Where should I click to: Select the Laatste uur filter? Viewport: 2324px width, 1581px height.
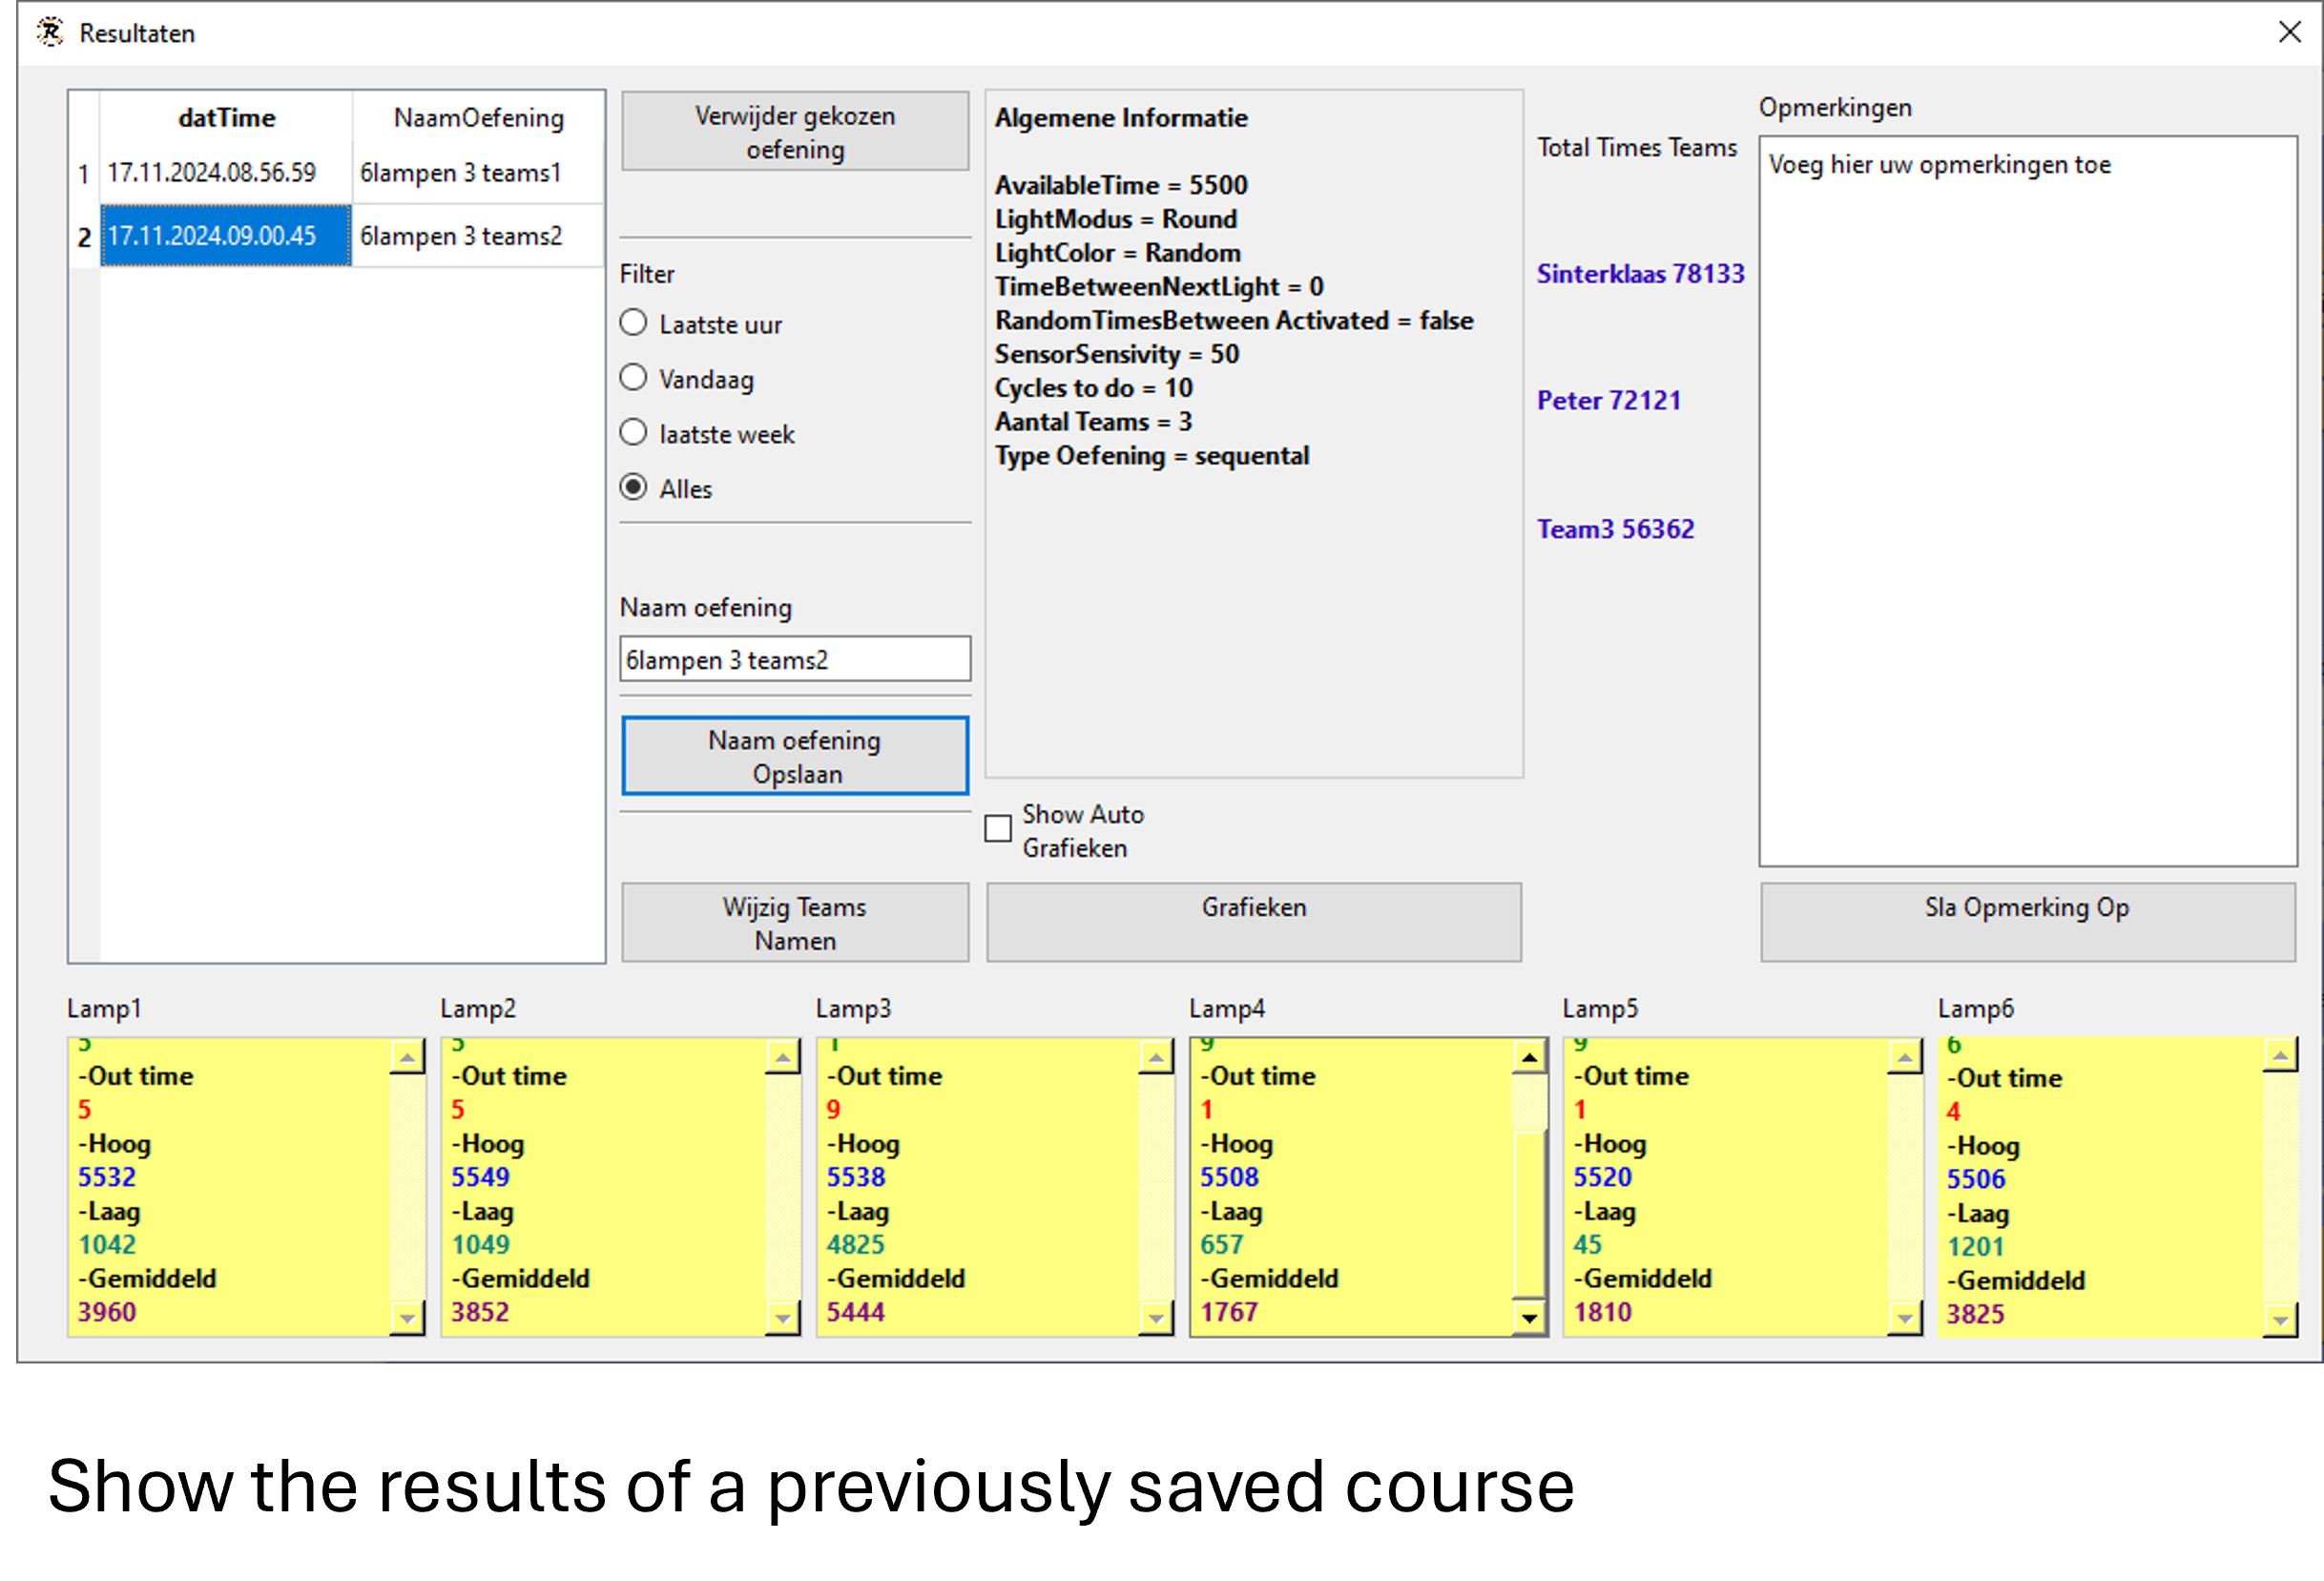click(633, 323)
